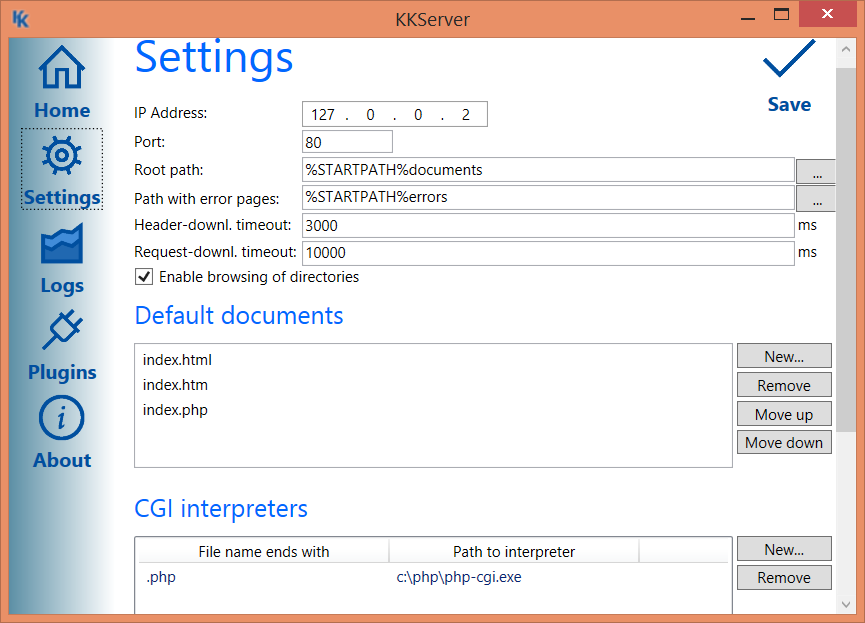This screenshot has height=623, width=865.
Task: Click Move up for default documents
Action: point(784,414)
